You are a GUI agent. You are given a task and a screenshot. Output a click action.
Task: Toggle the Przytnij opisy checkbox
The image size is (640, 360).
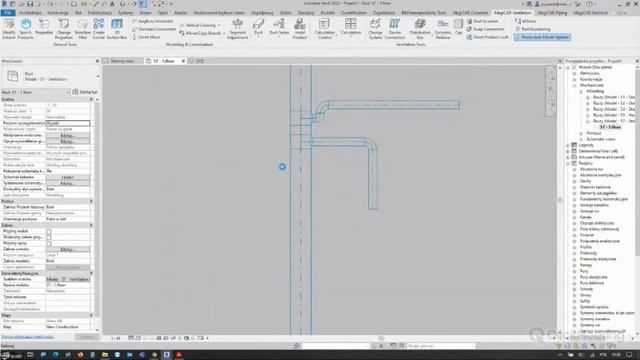coord(49,243)
